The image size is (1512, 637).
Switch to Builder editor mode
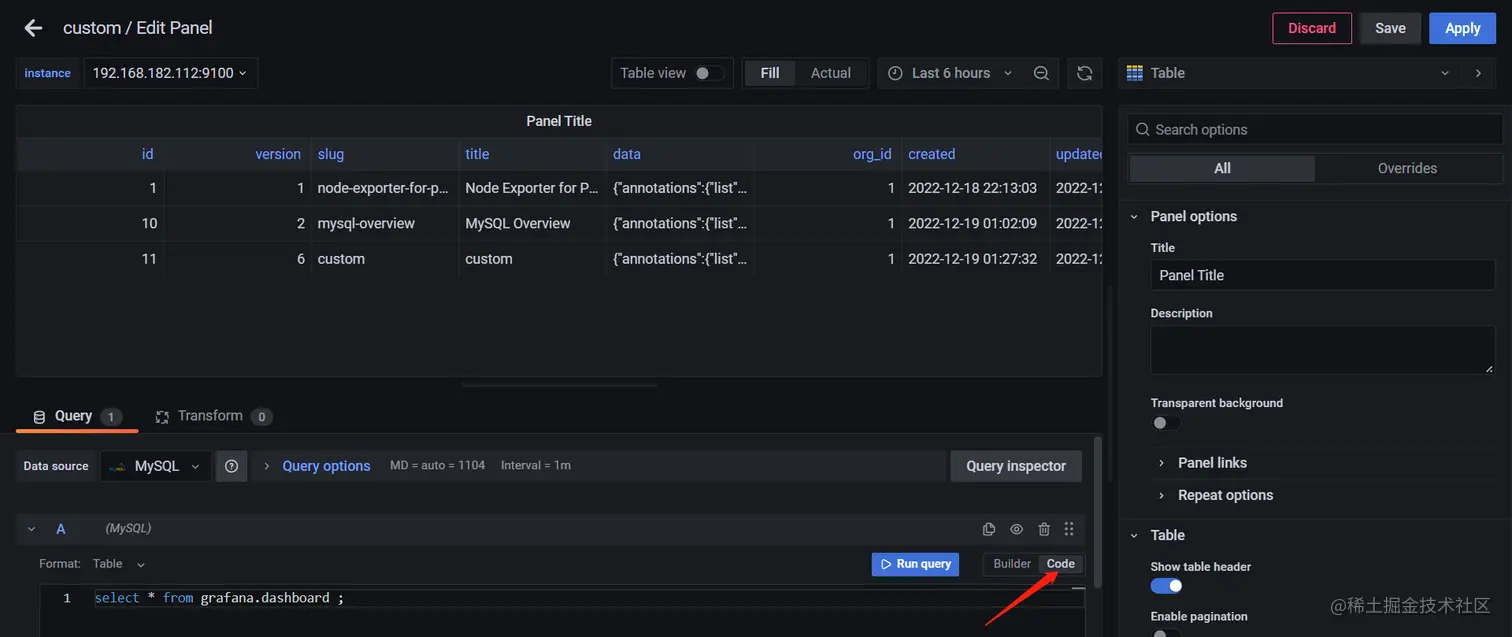[x=1012, y=564]
